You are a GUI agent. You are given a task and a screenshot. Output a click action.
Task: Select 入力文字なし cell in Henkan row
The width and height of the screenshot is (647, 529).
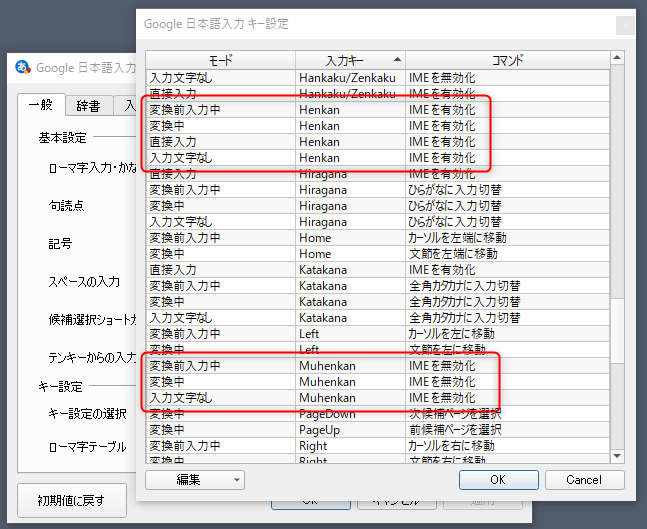coord(221,158)
